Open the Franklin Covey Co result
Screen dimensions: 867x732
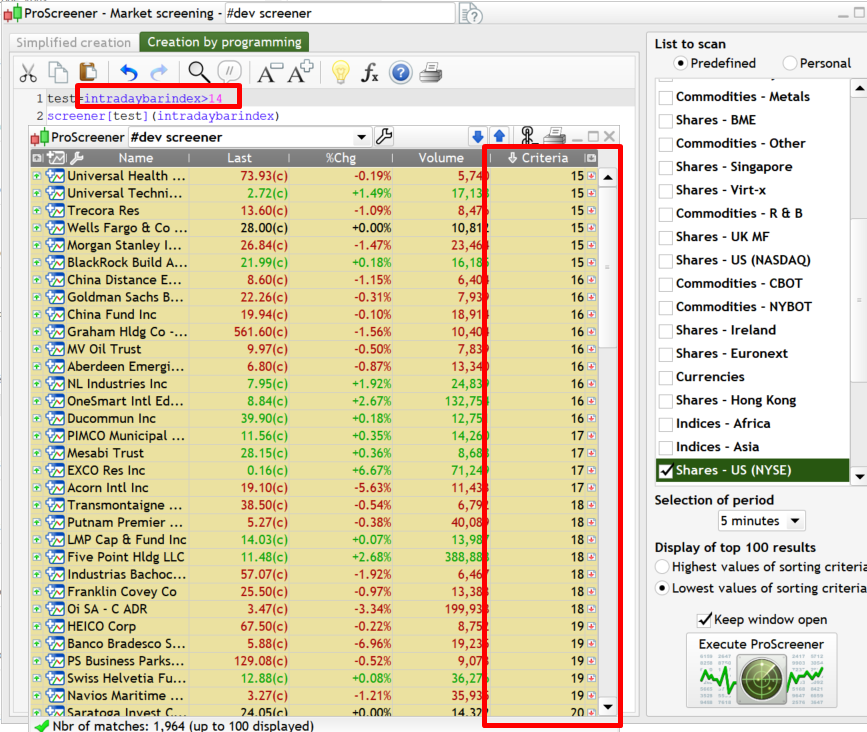(122, 592)
